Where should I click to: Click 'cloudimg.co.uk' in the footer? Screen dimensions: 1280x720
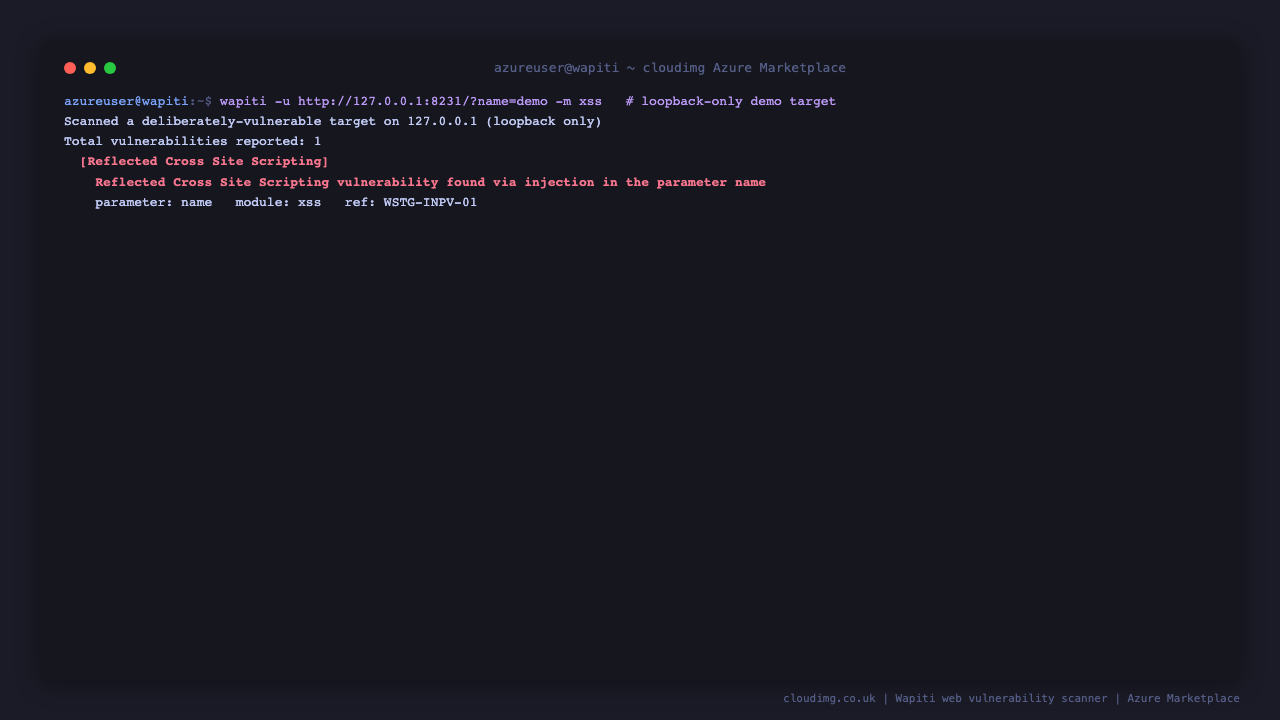[x=829, y=698]
